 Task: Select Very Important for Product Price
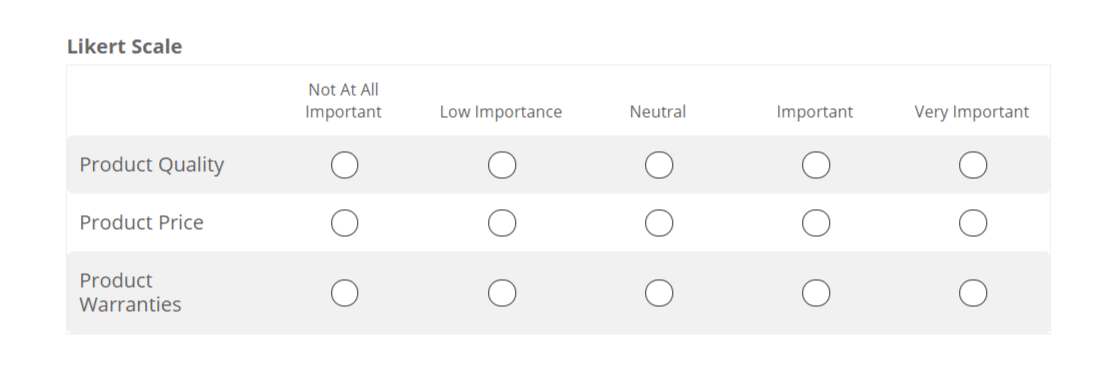pyautogui.click(x=973, y=223)
